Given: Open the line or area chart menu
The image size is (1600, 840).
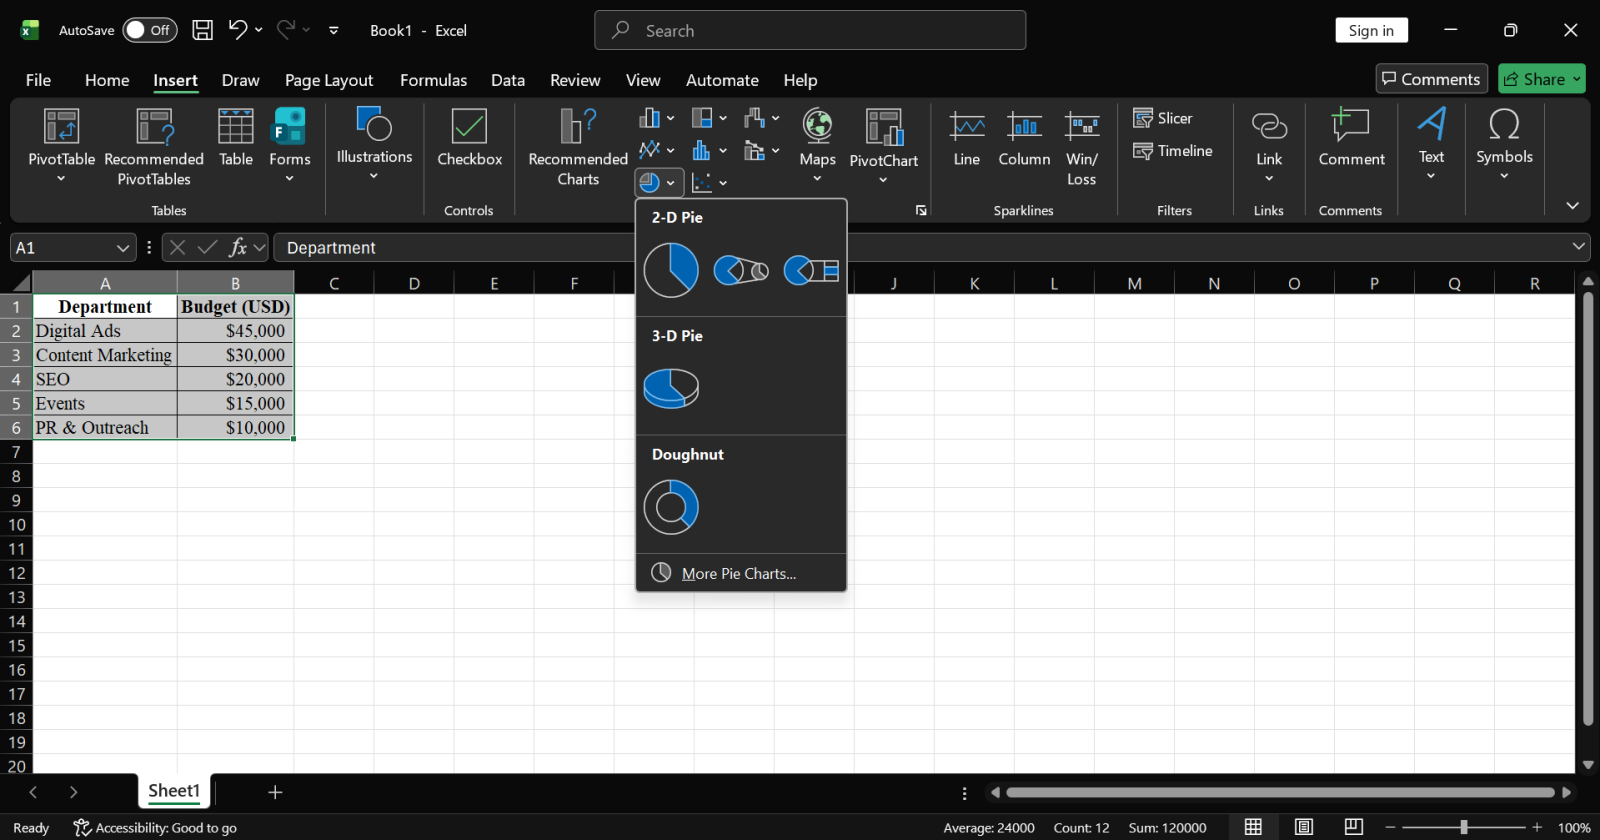Looking at the screenshot, I should click(657, 150).
